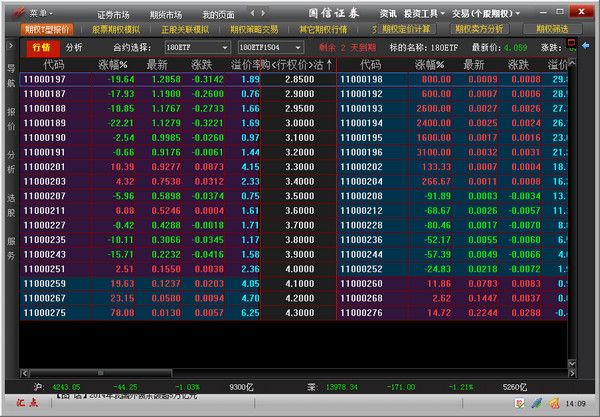Click the 期权卖方分析 button
This screenshot has width=600, height=417.
(x=479, y=29)
